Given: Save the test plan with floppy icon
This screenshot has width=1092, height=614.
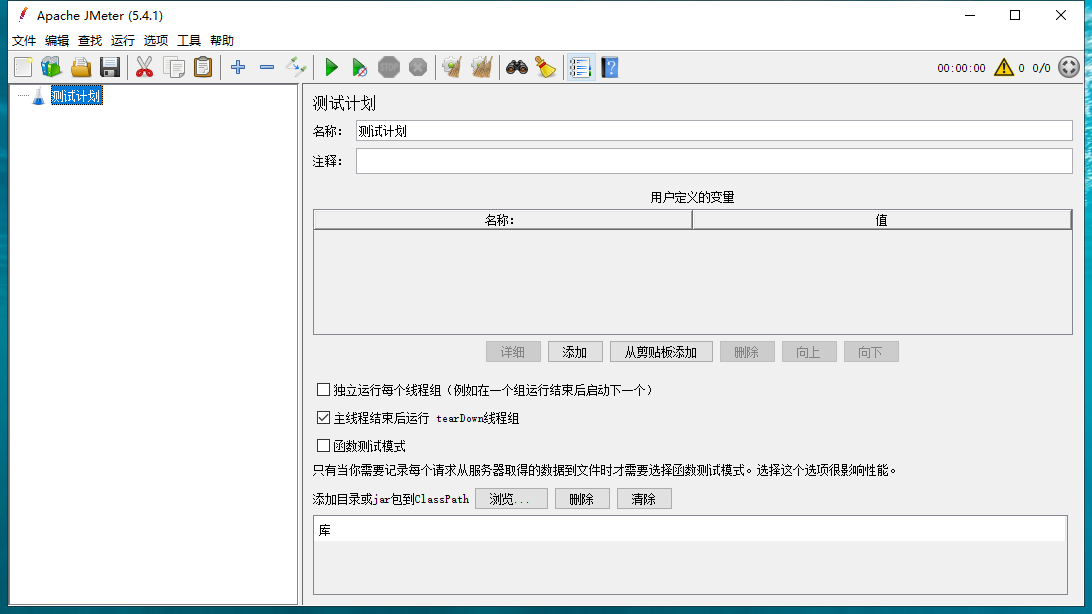Looking at the screenshot, I should pos(110,68).
